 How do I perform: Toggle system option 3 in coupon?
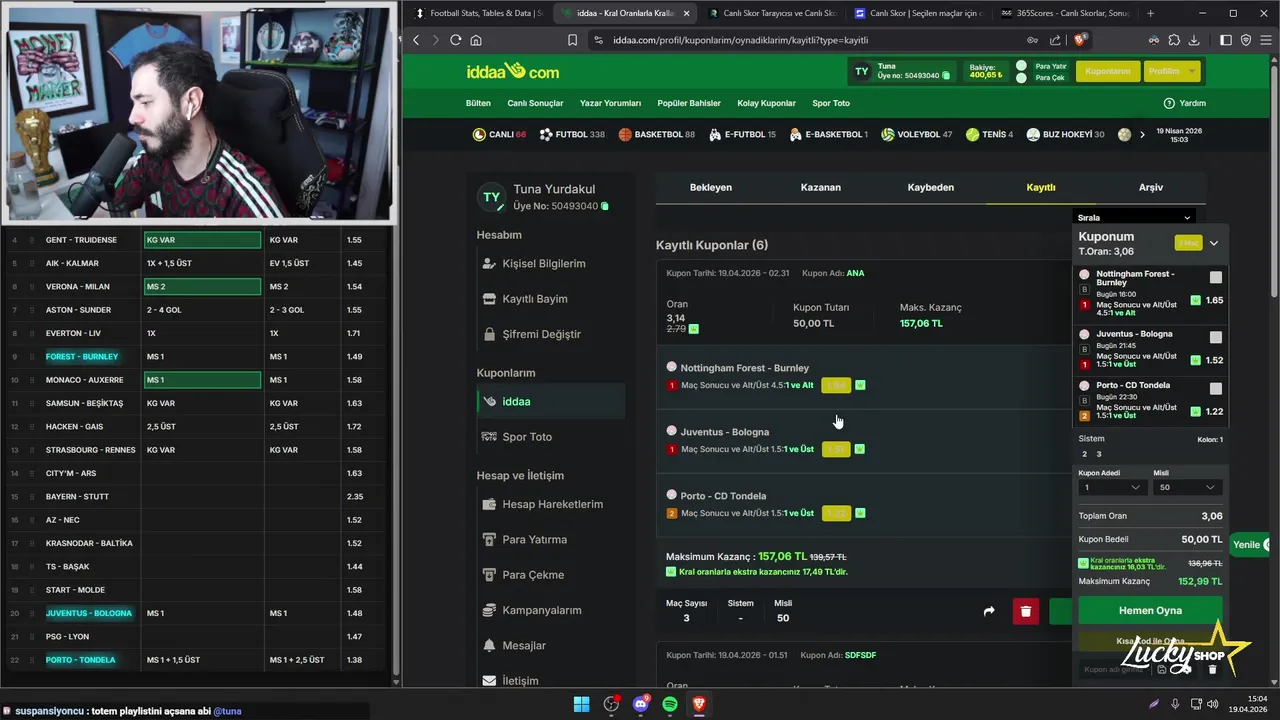pos(1099,454)
